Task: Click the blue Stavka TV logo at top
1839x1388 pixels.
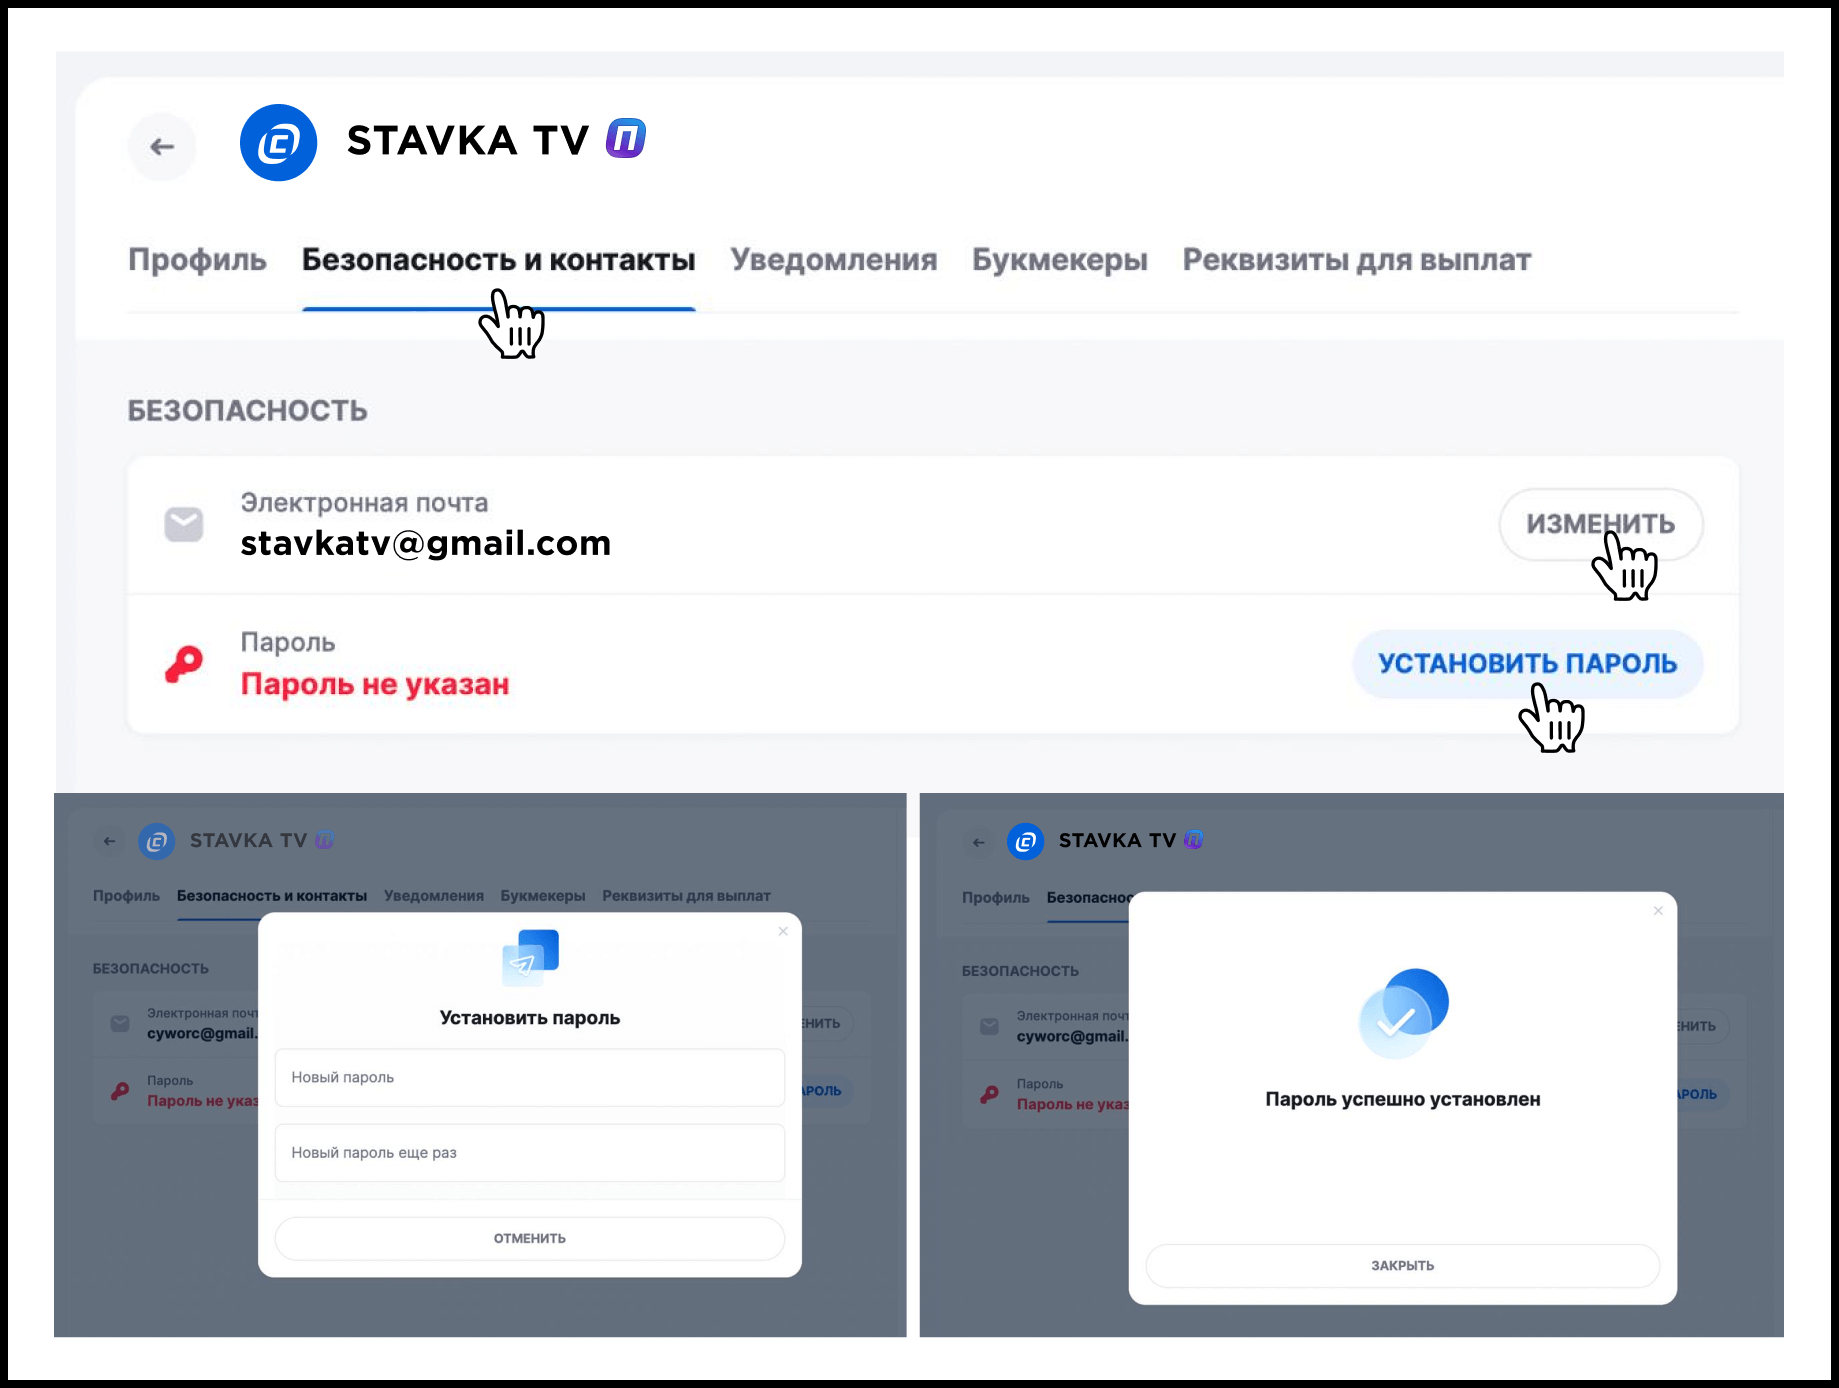Action: tap(279, 143)
